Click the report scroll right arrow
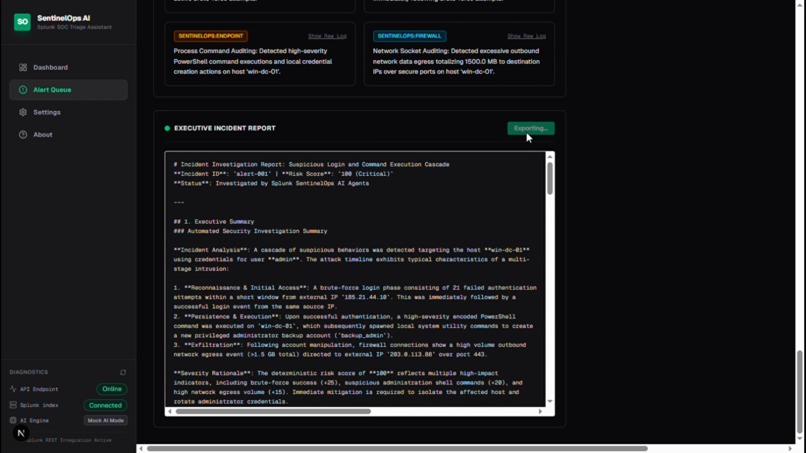 540,411
